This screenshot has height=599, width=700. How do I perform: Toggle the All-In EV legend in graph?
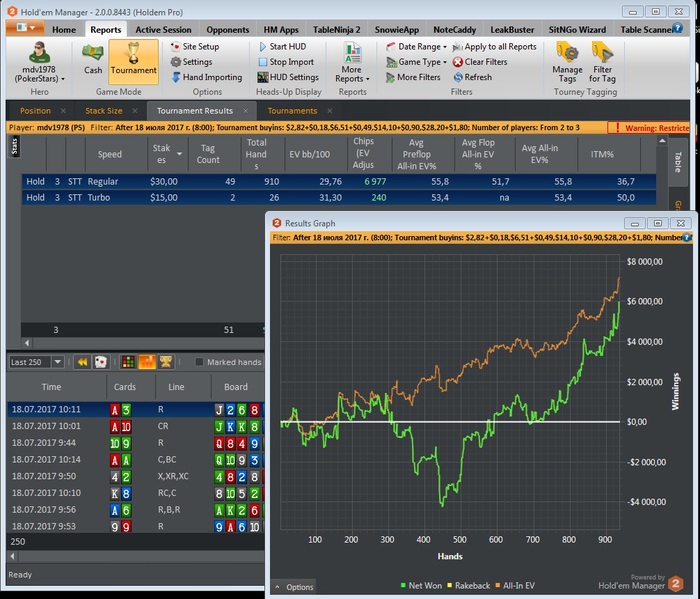tap(515, 586)
